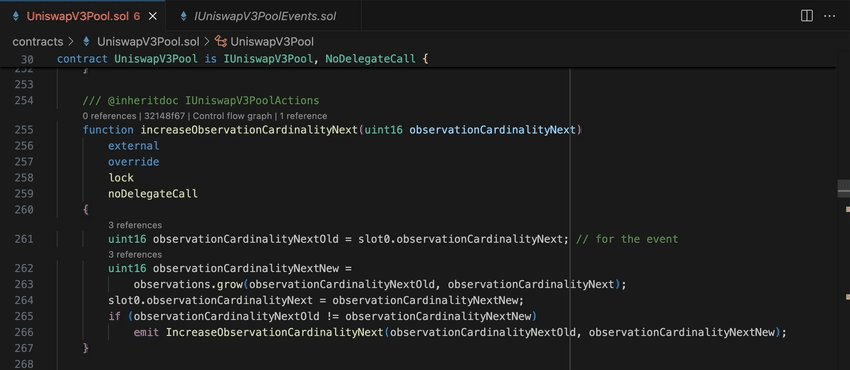Viewport: 850px width, 370px height.
Task: Click 'noDelegateCall' on line 259
Action: tap(153, 193)
